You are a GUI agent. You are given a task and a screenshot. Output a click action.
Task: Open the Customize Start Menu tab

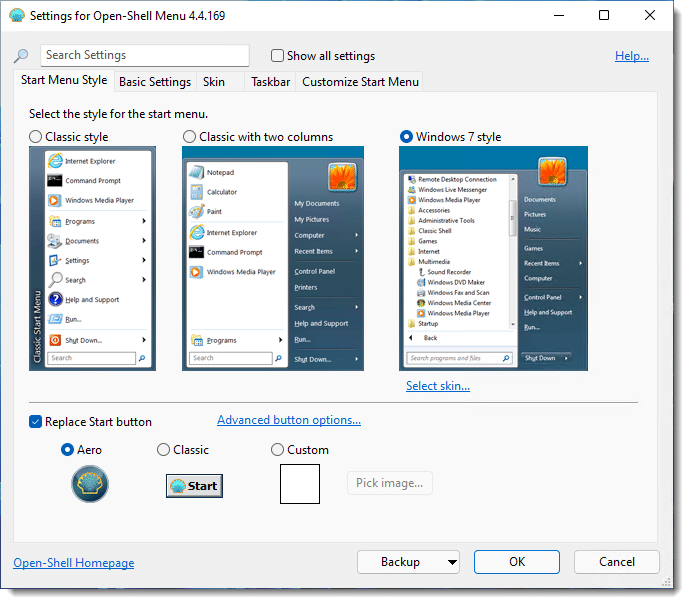click(360, 82)
